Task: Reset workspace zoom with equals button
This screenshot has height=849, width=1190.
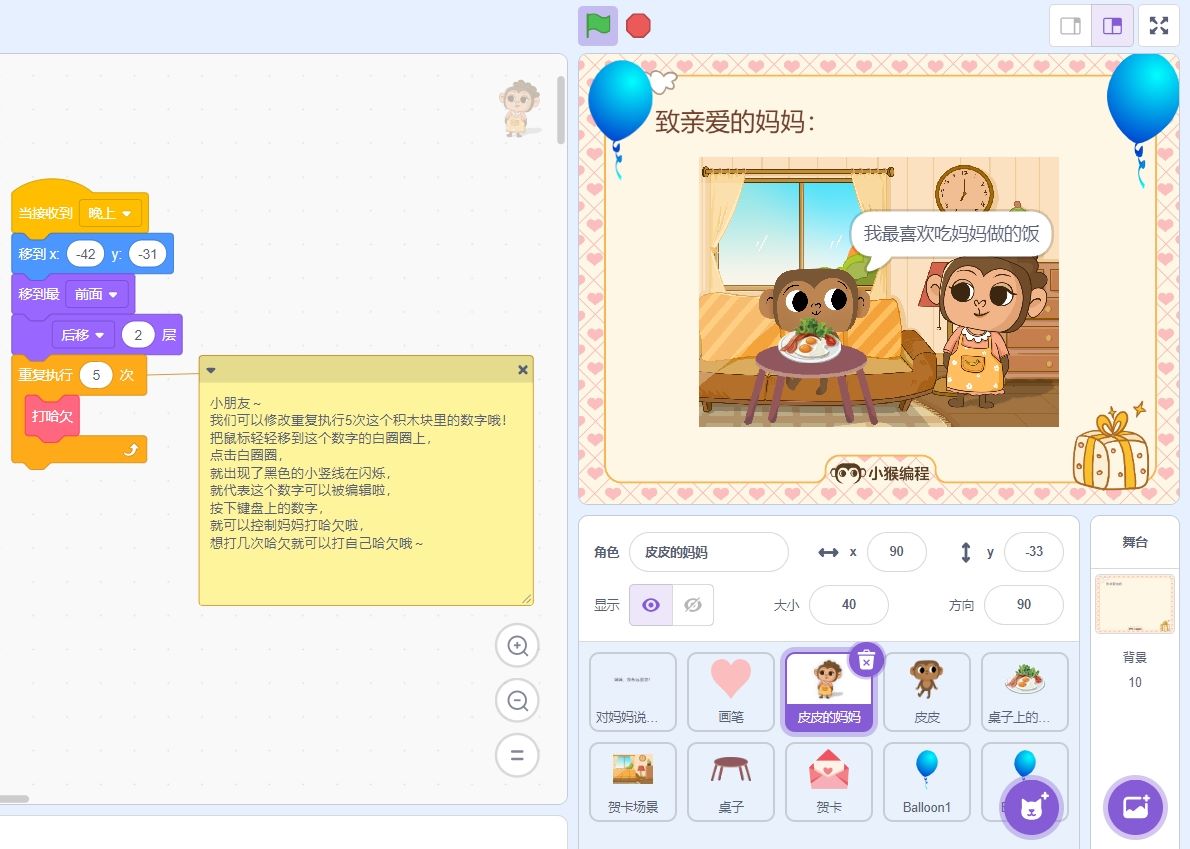Action: (x=517, y=756)
